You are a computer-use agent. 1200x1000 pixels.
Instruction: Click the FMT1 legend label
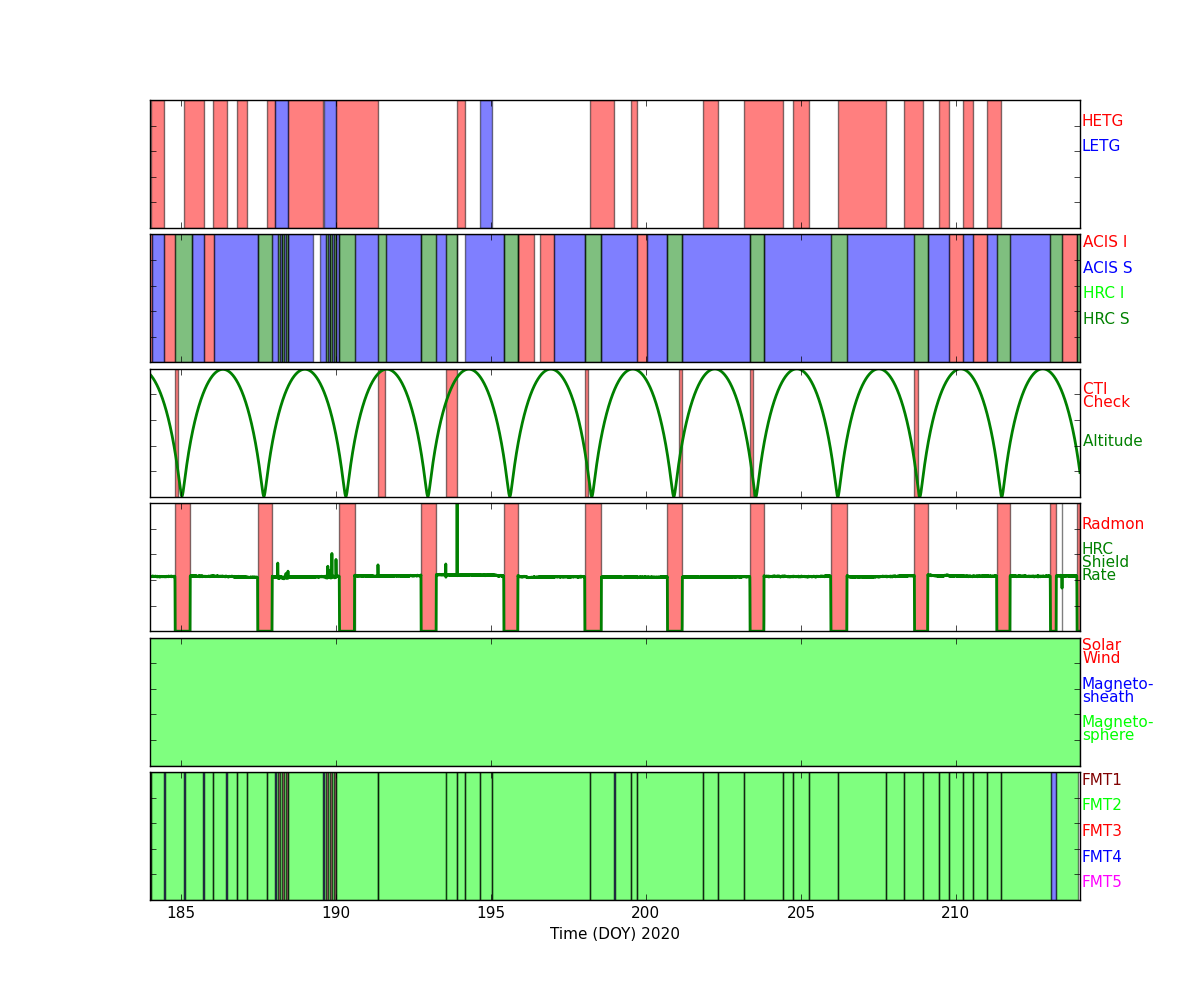1101,780
